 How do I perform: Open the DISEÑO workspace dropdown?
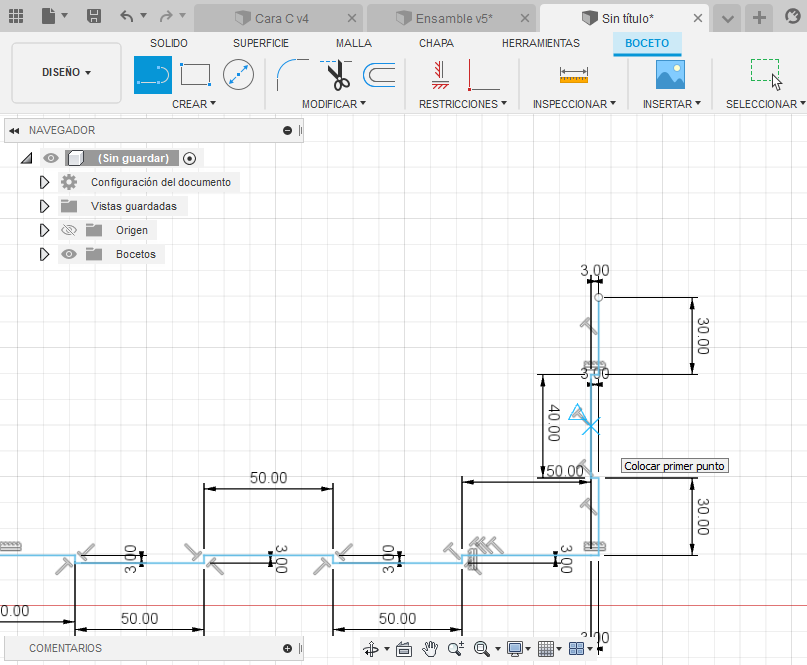(66, 72)
